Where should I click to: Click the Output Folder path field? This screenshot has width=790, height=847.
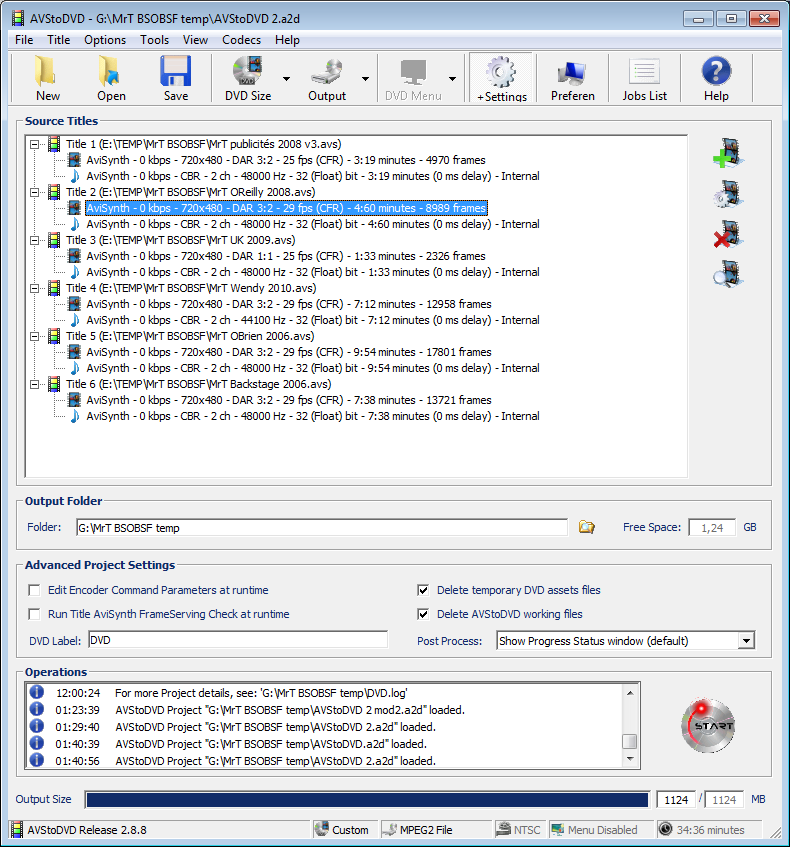[x=322, y=528]
